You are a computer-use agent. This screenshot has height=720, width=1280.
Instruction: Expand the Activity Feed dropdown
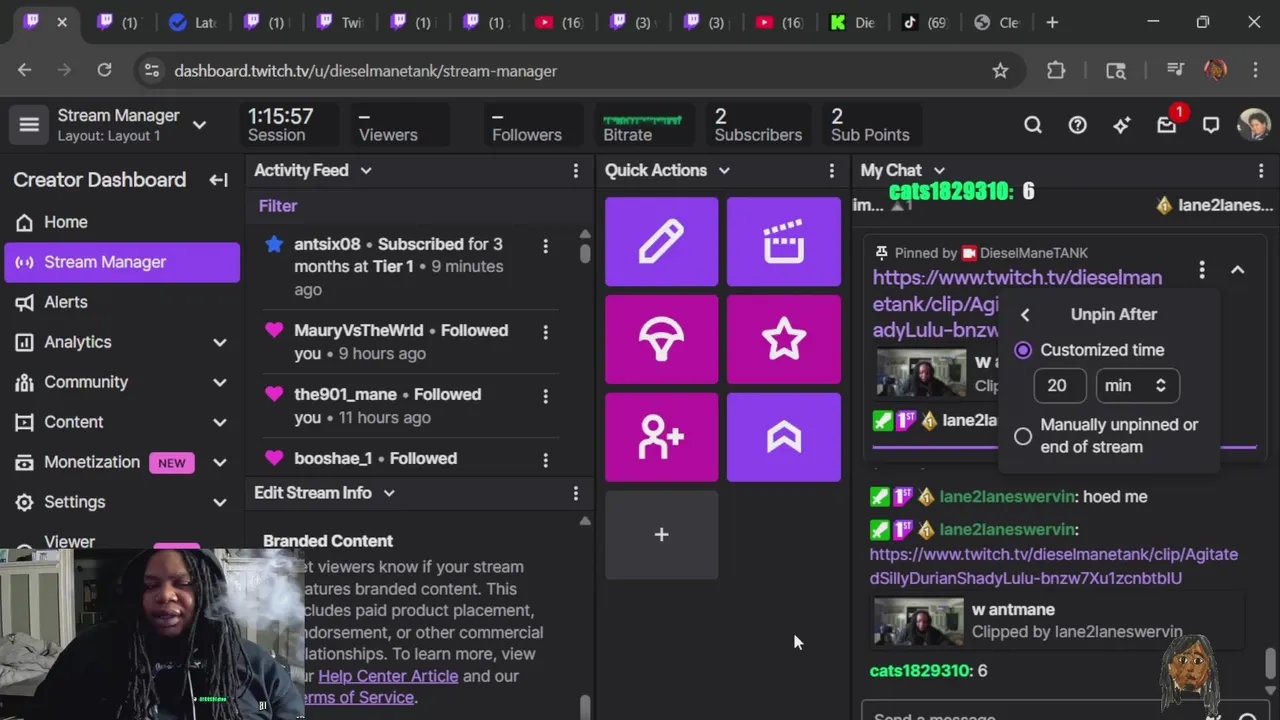(x=366, y=171)
